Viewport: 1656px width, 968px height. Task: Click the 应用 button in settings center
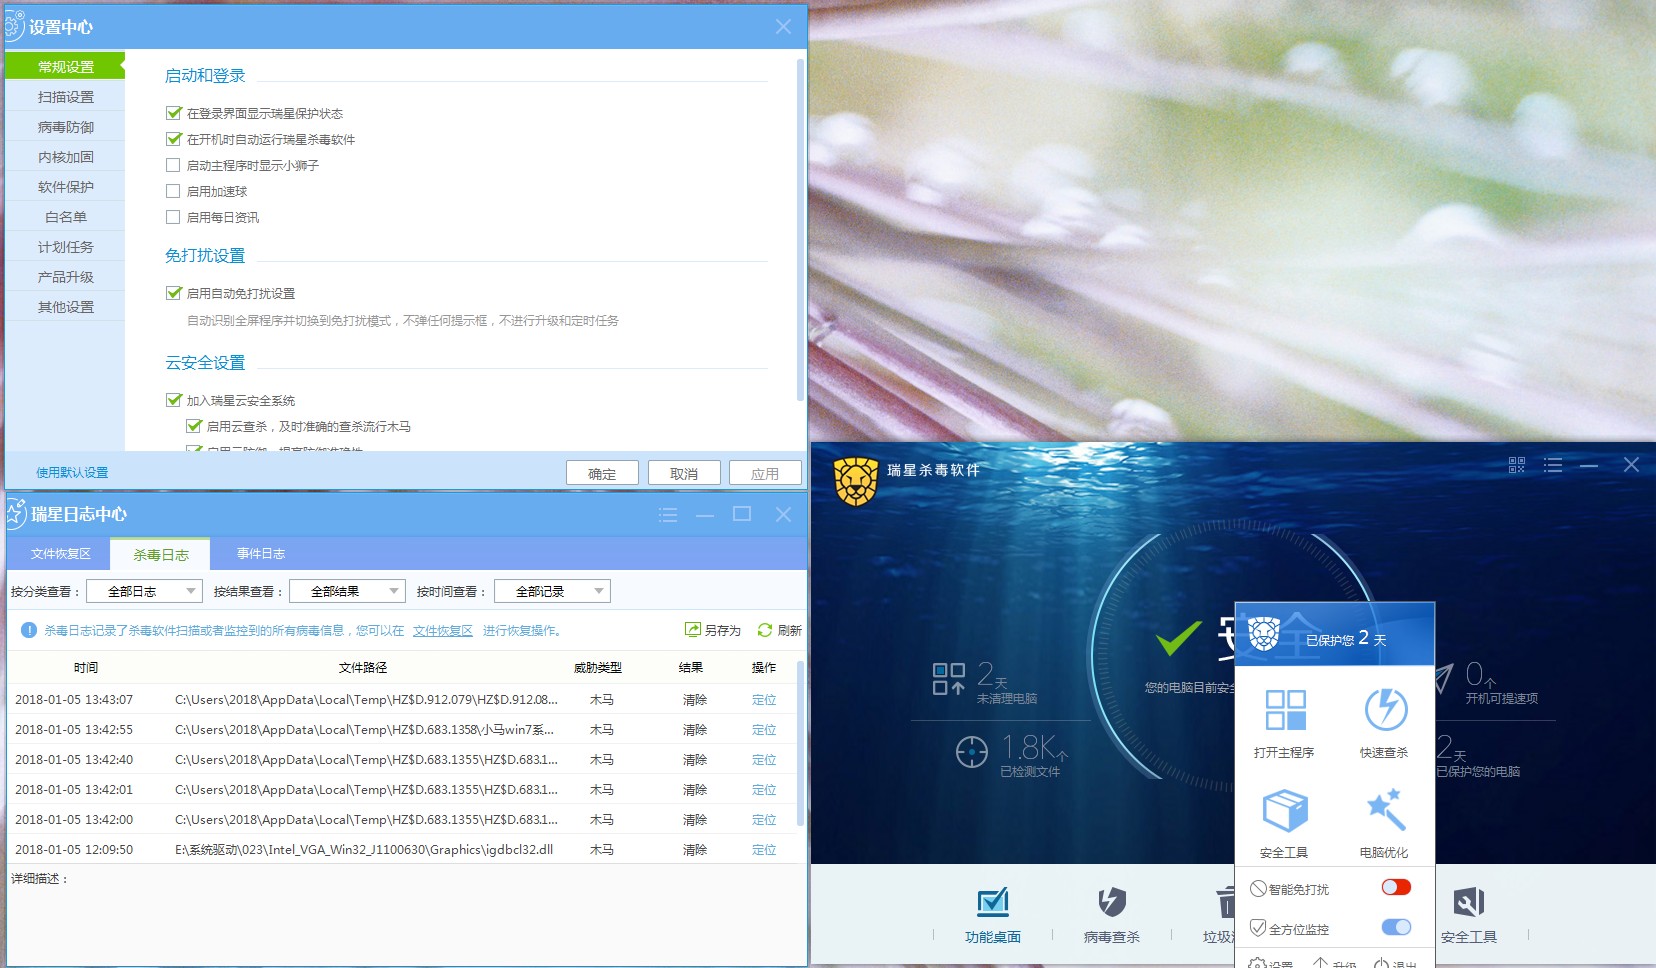[765, 473]
